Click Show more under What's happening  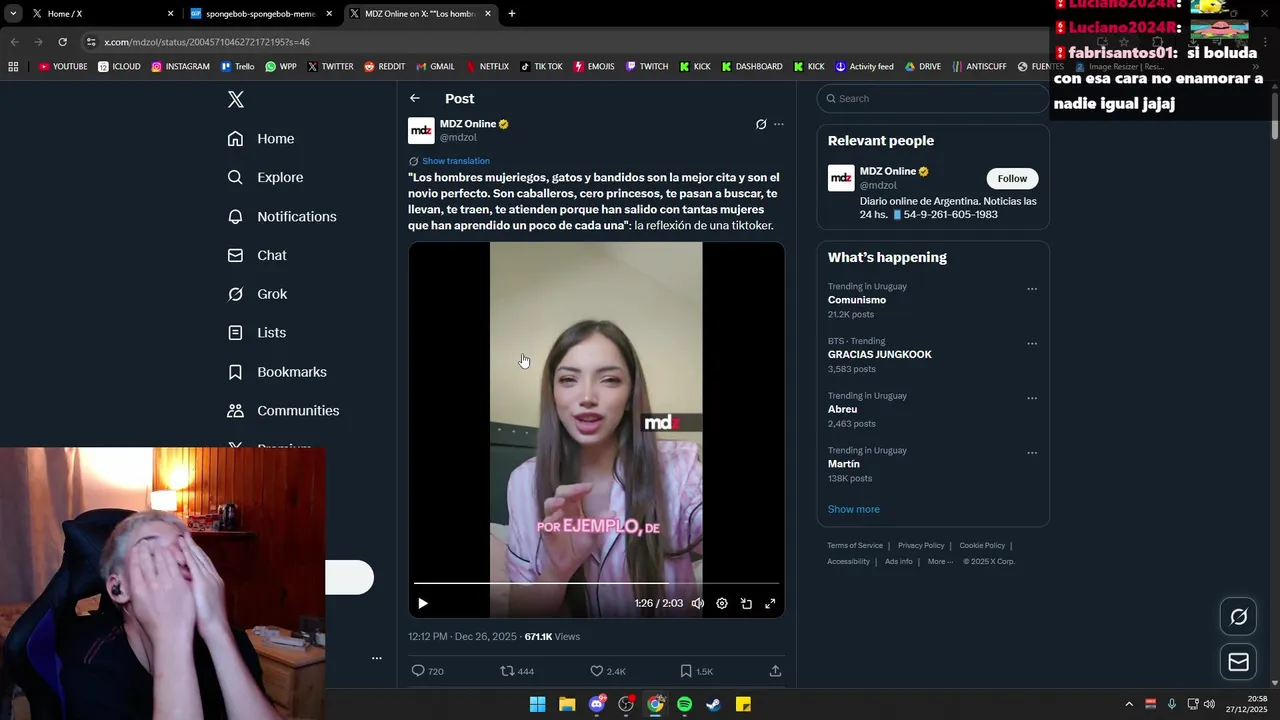click(x=854, y=509)
